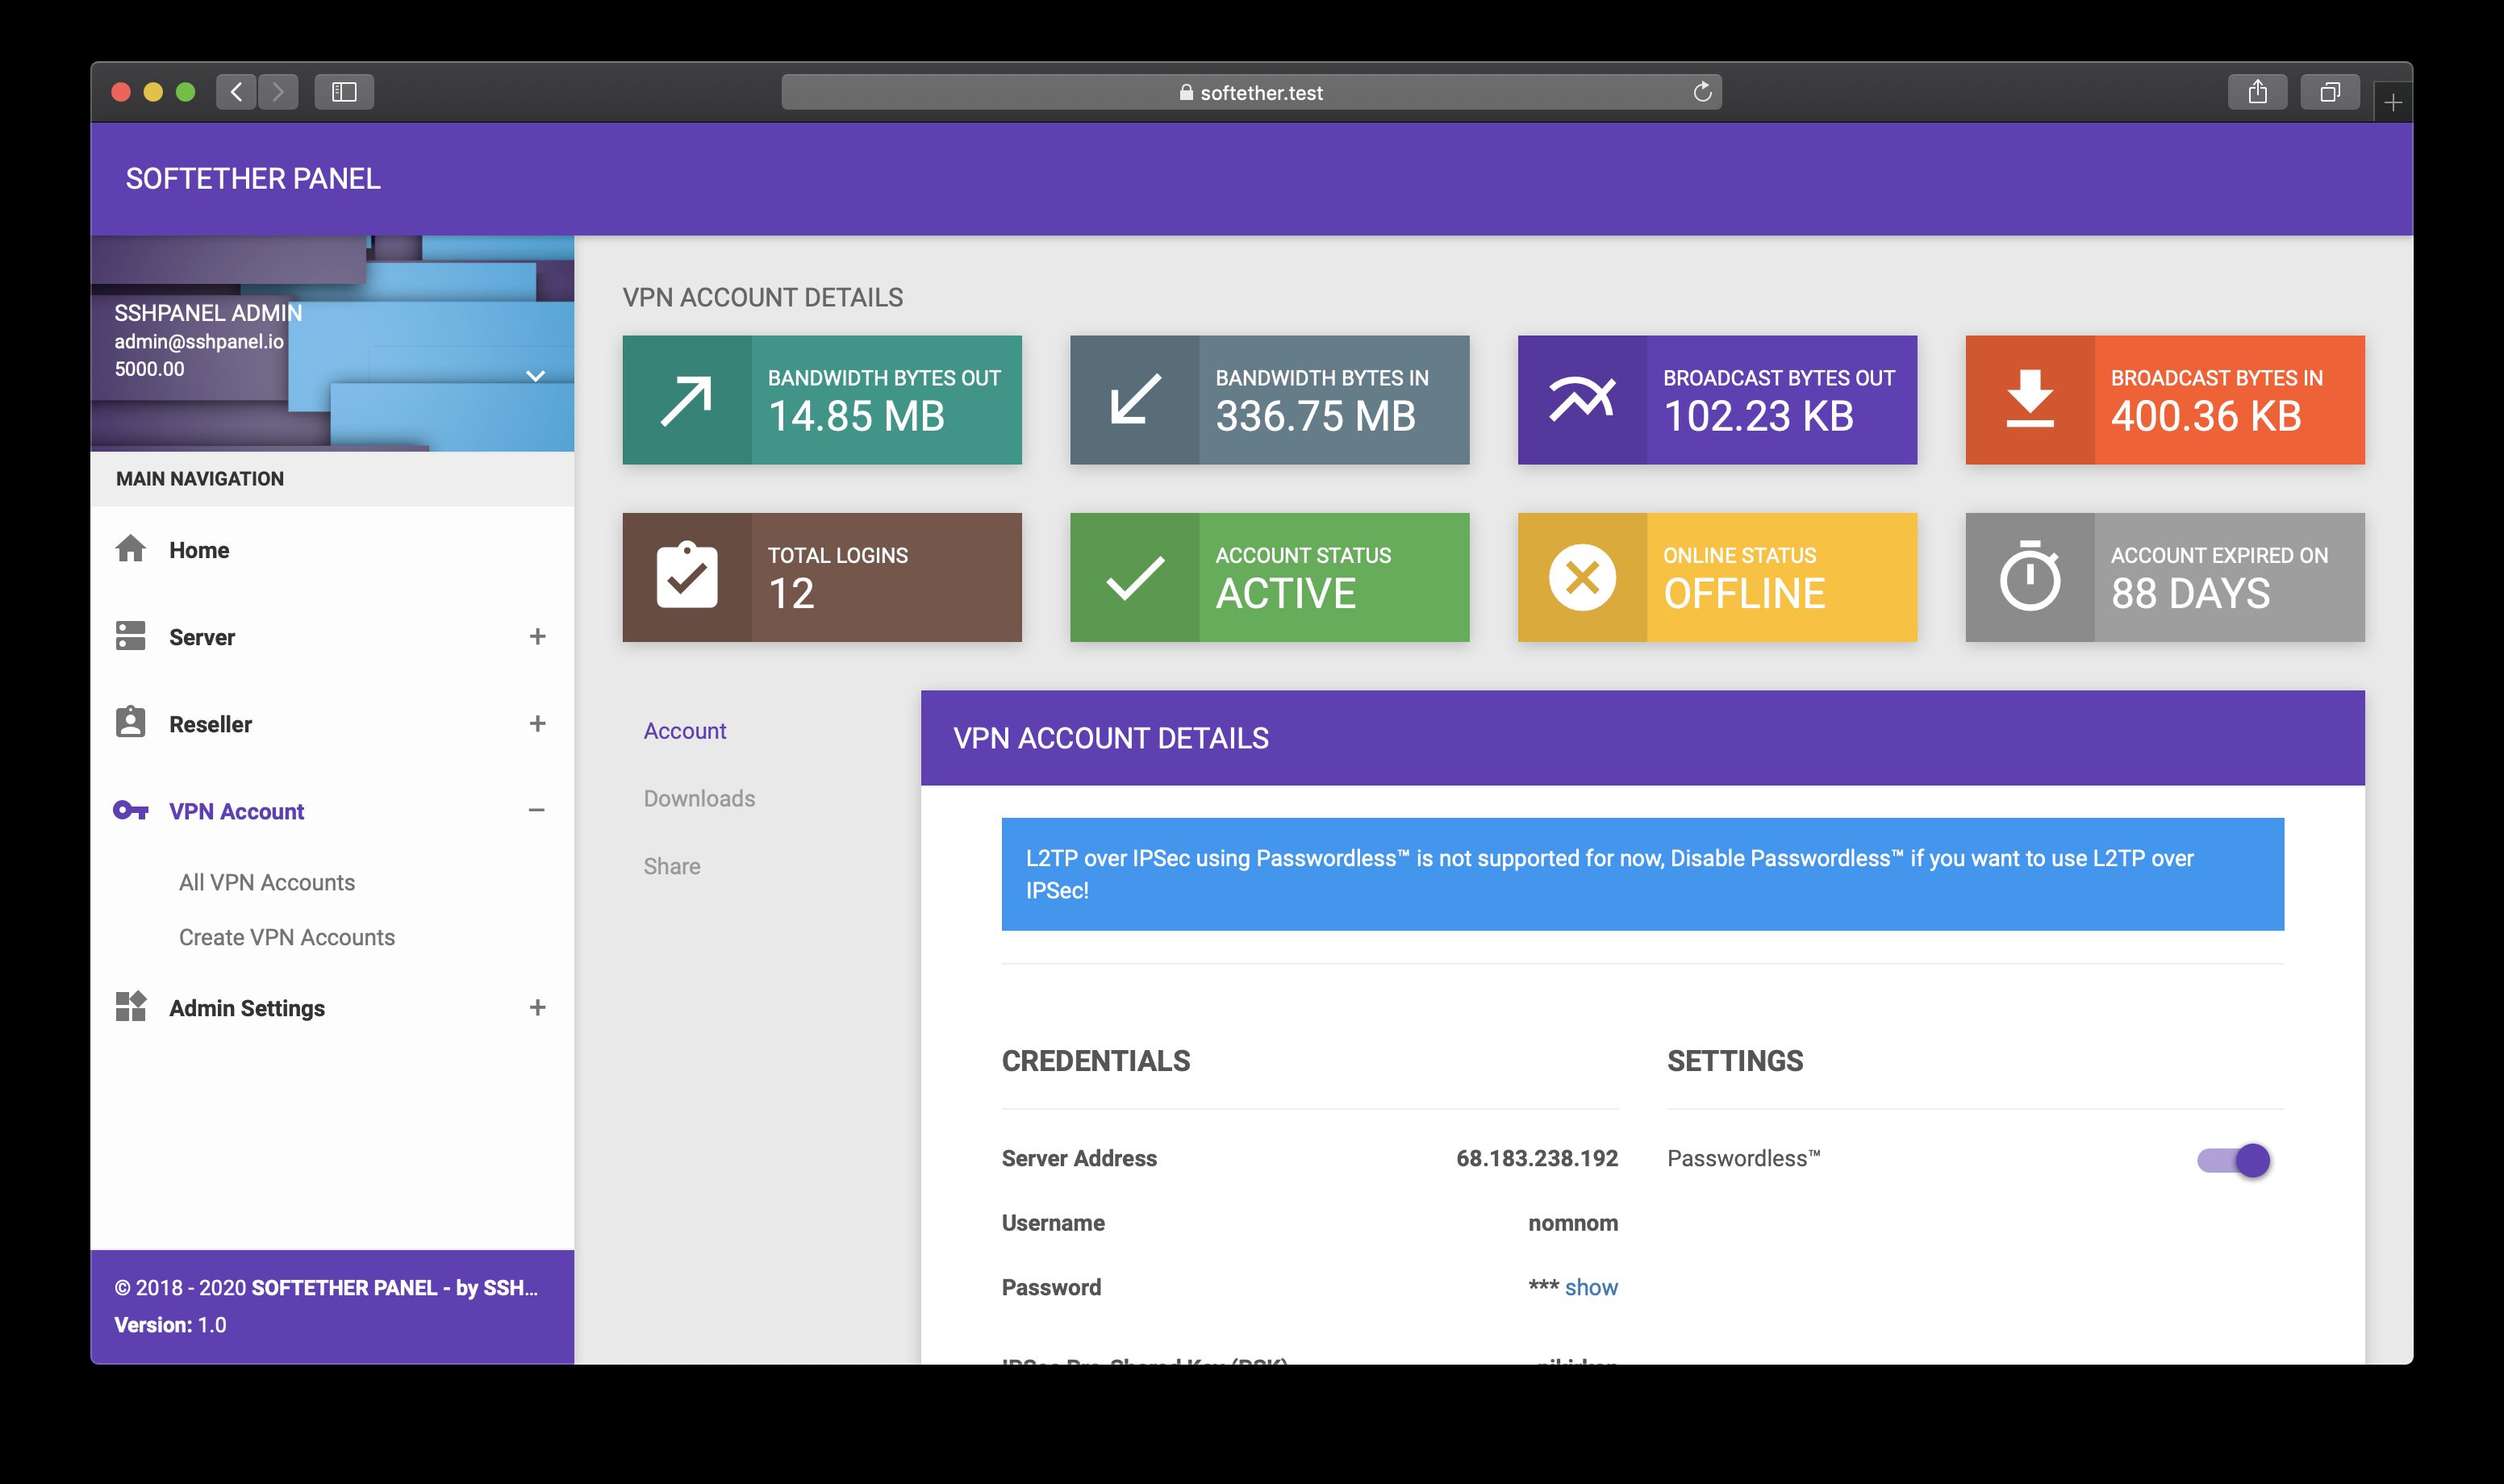Toggle the browser sidebar button
Viewport: 2504px width, 1484px height.
coord(344,92)
